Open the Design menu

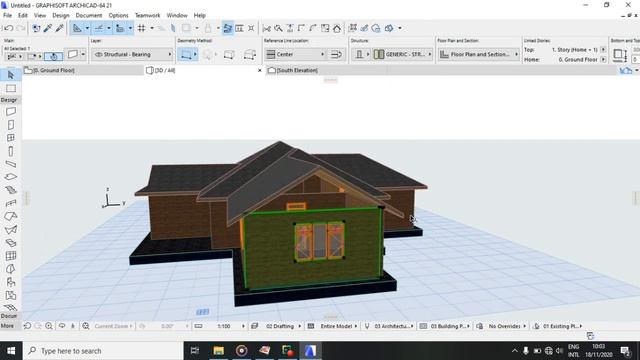(x=60, y=16)
